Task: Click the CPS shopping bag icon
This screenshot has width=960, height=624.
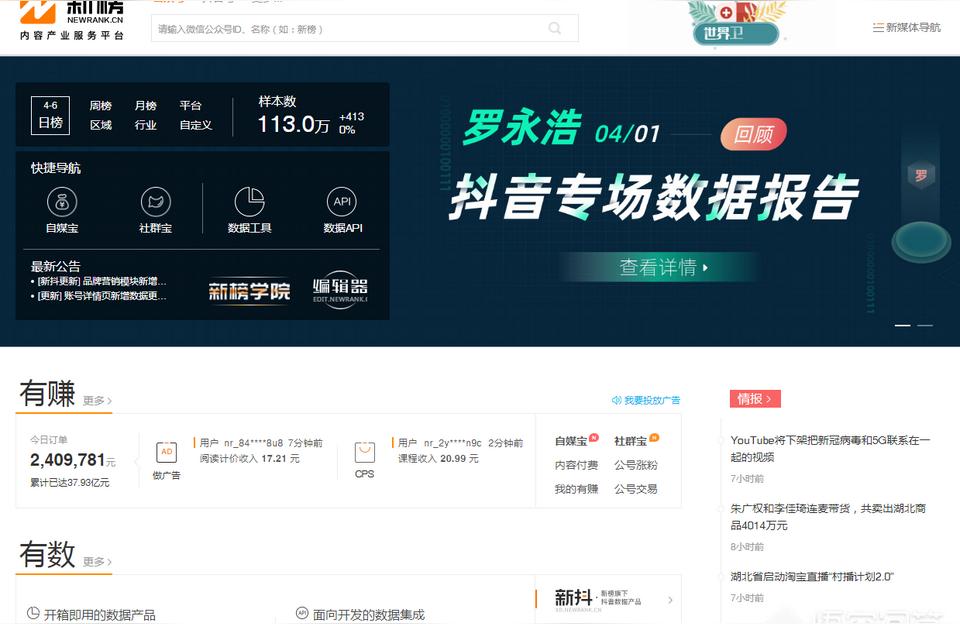Action: click(365, 453)
